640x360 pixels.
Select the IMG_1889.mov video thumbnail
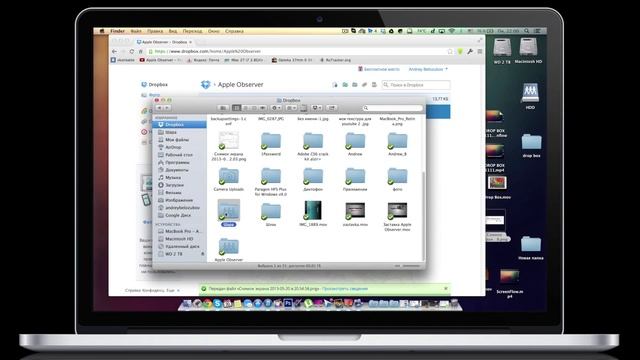point(313,211)
